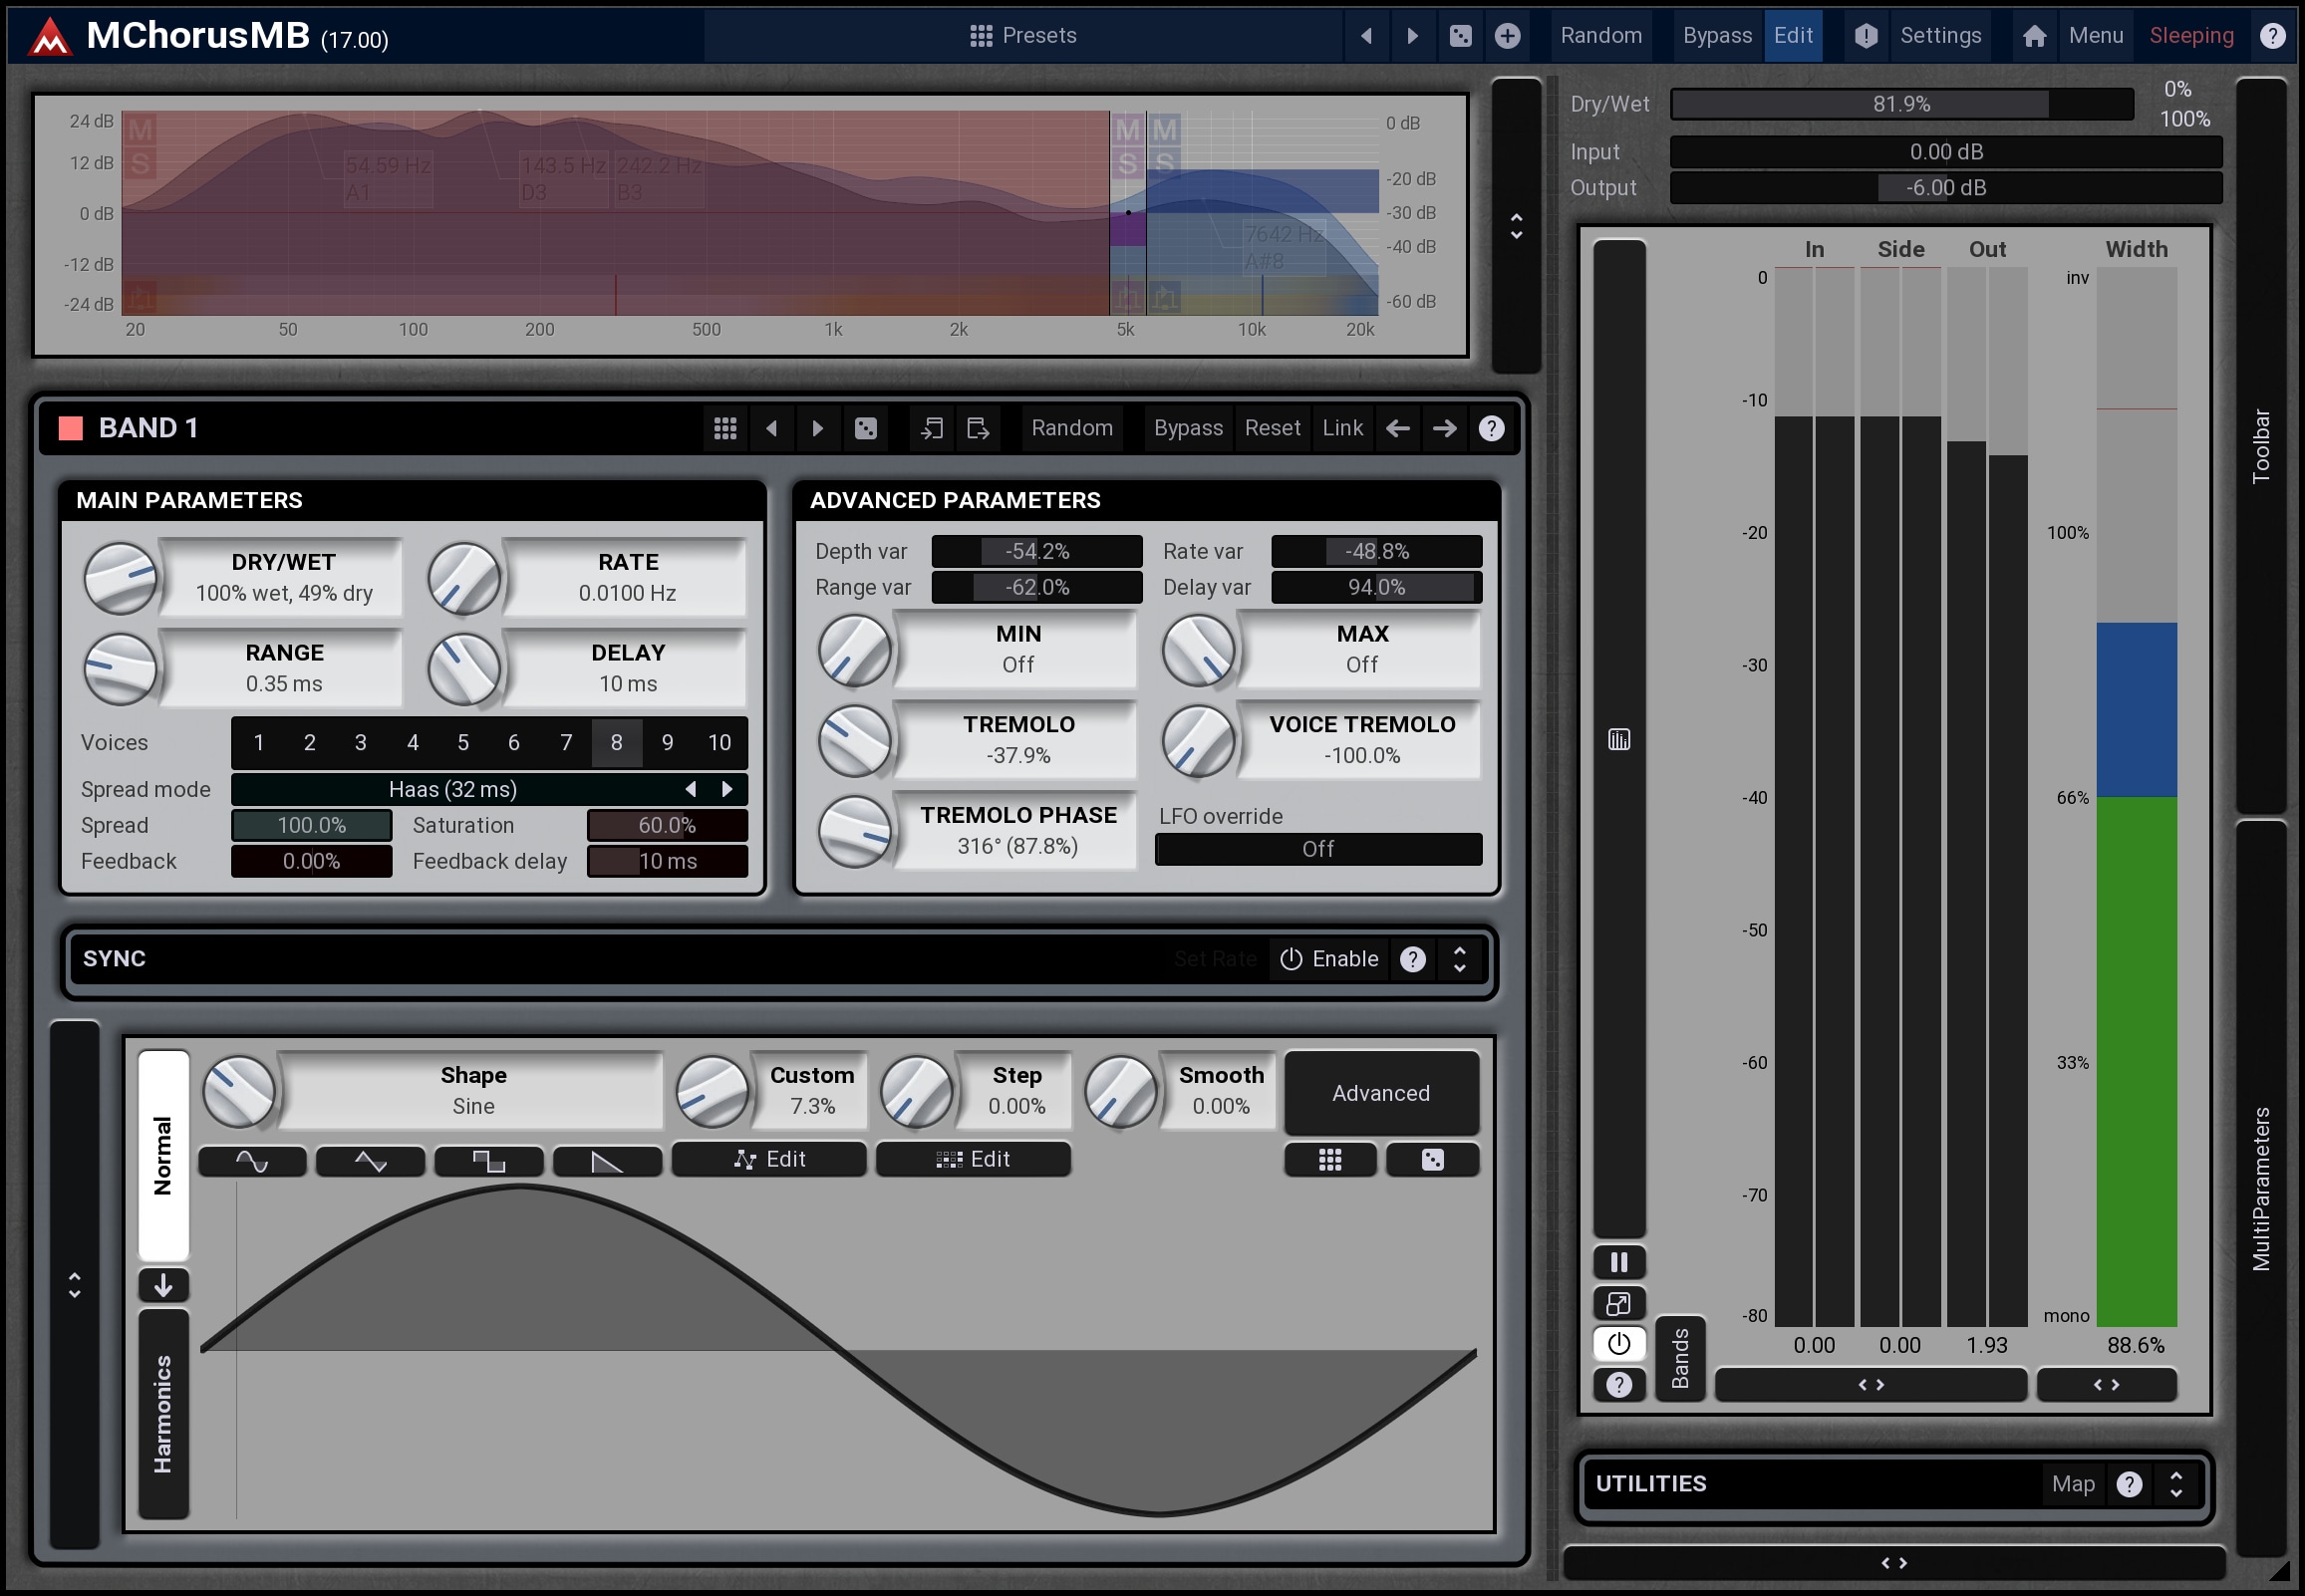Image resolution: width=2305 pixels, height=1596 pixels.
Task: Toggle the meter power button
Action: [x=1618, y=1344]
